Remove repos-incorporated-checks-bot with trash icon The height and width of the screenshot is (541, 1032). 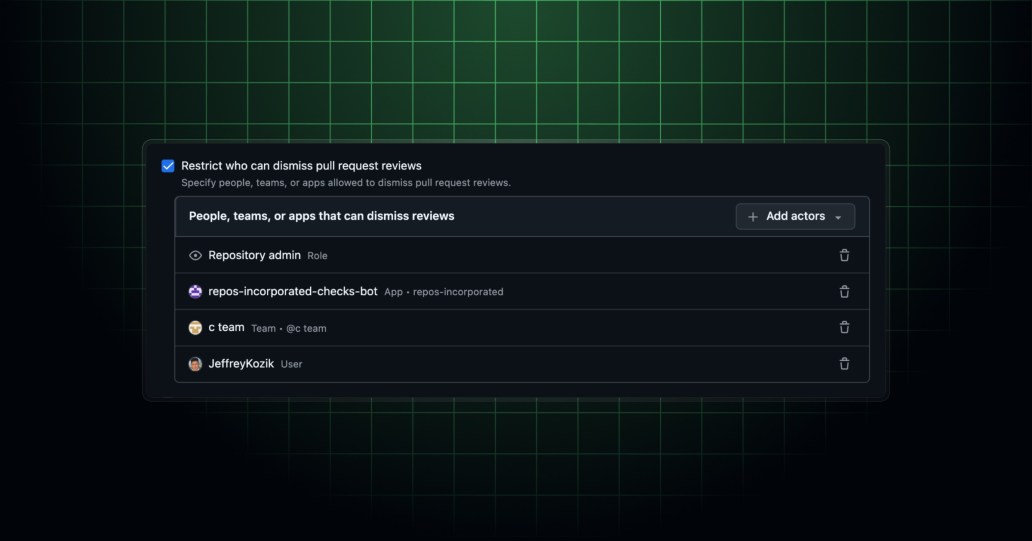(x=844, y=292)
